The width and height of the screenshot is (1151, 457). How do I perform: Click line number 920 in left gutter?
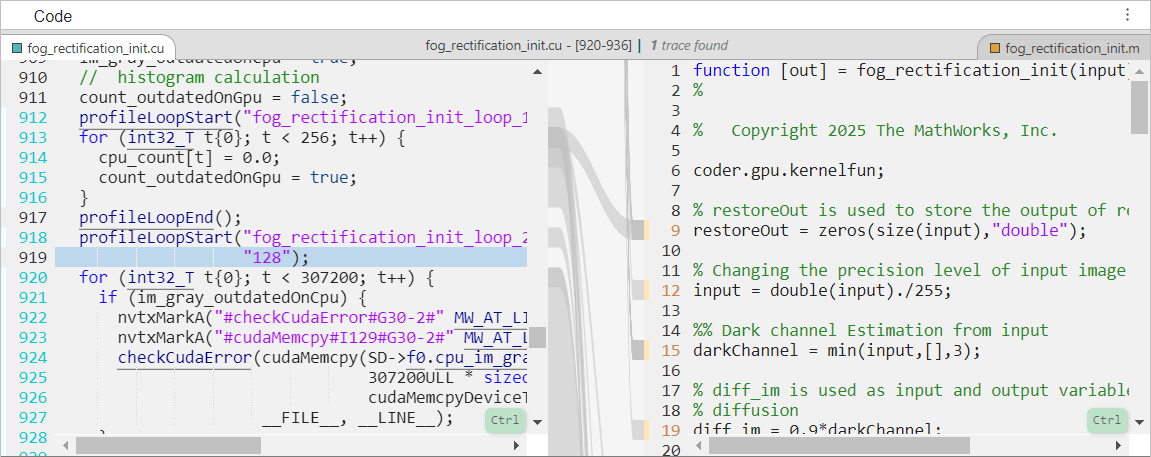click(x=34, y=278)
